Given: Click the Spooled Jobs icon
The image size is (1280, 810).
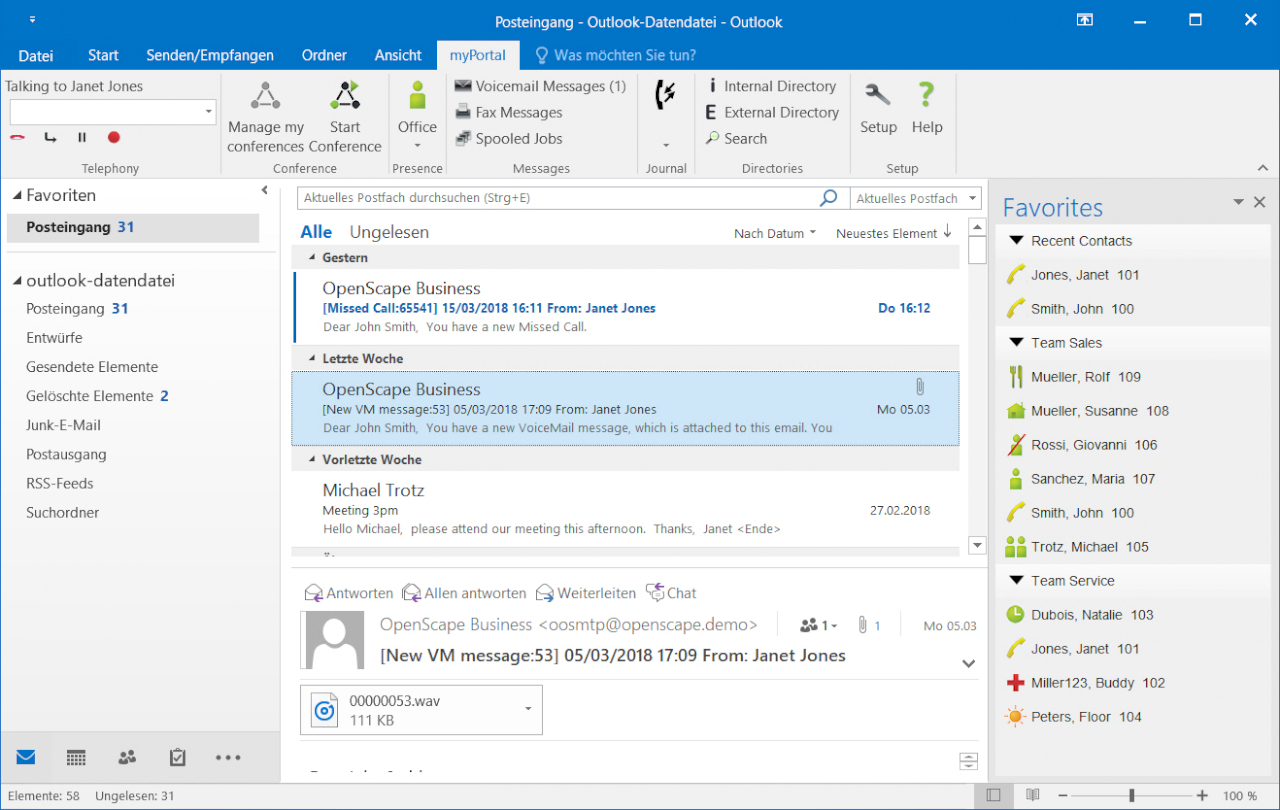Looking at the screenshot, I should pos(463,138).
